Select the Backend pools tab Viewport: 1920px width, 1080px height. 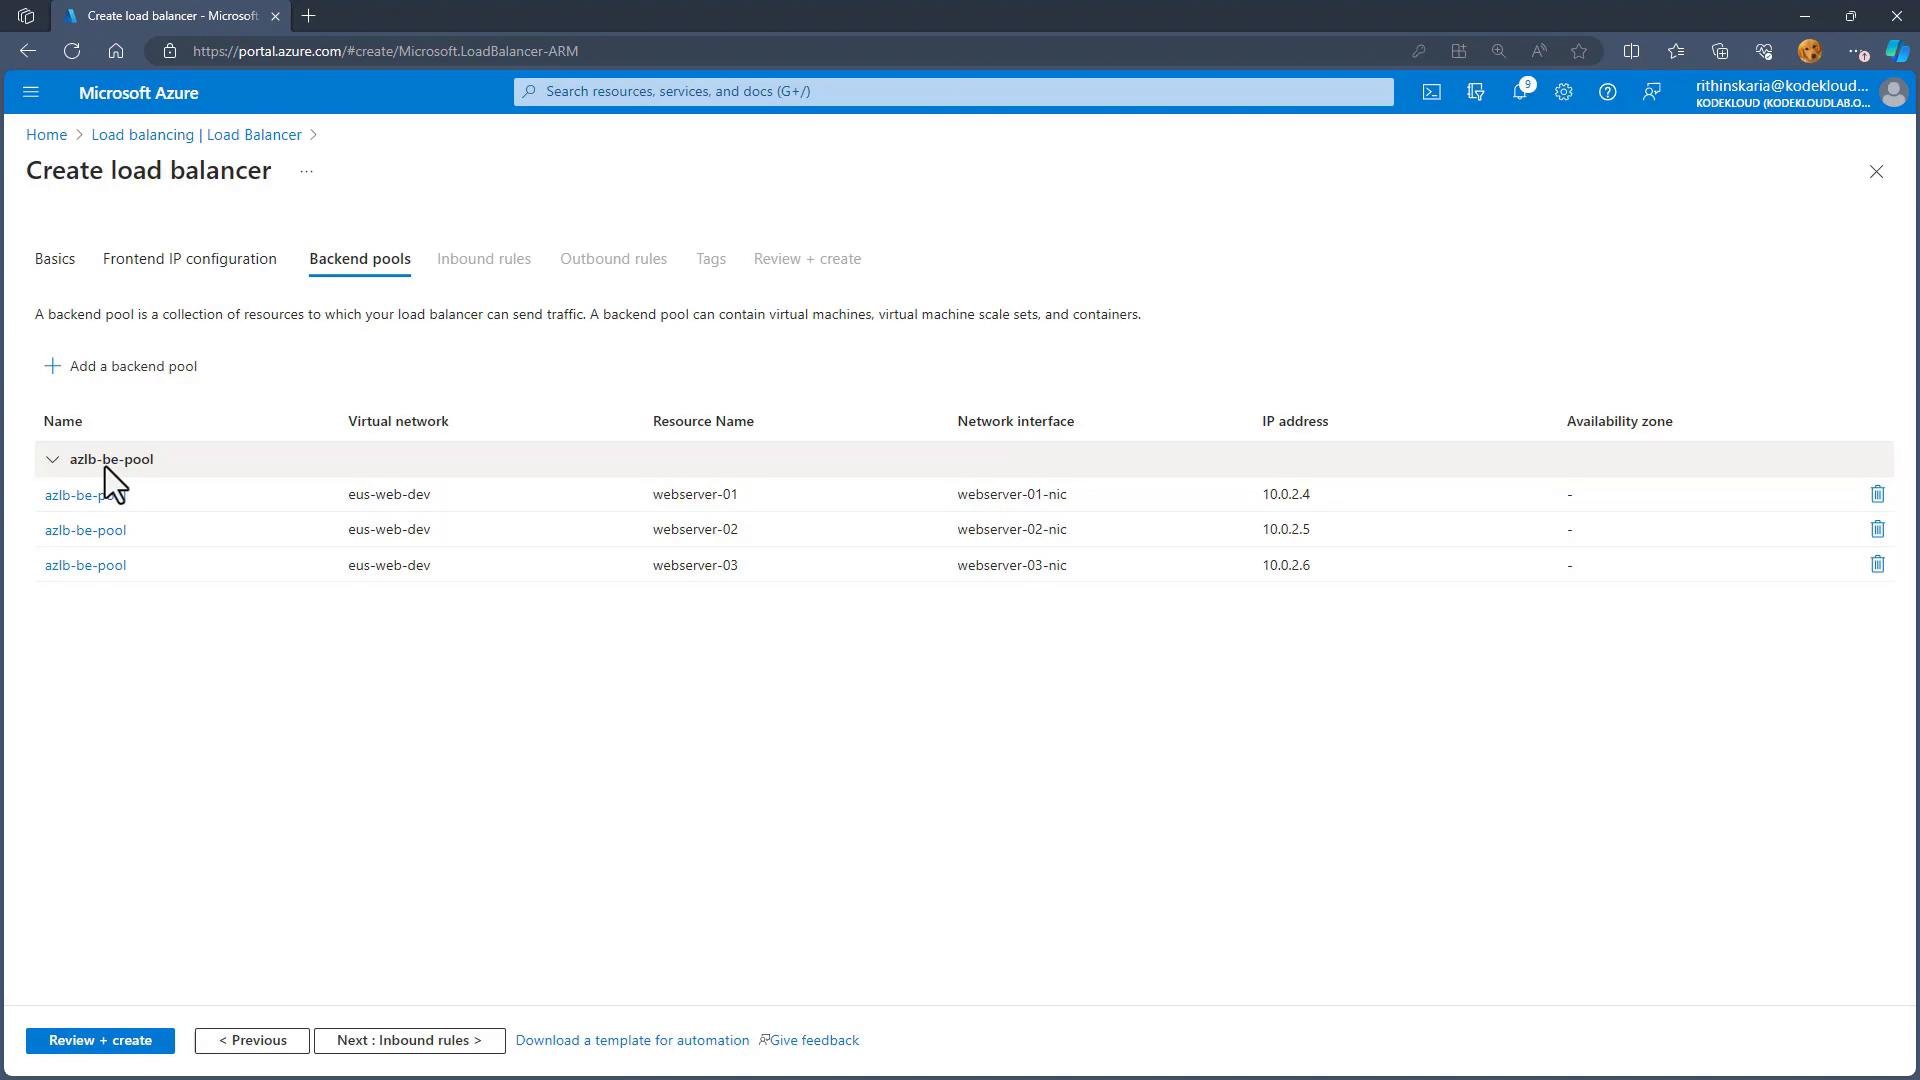pyautogui.click(x=360, y=259)
